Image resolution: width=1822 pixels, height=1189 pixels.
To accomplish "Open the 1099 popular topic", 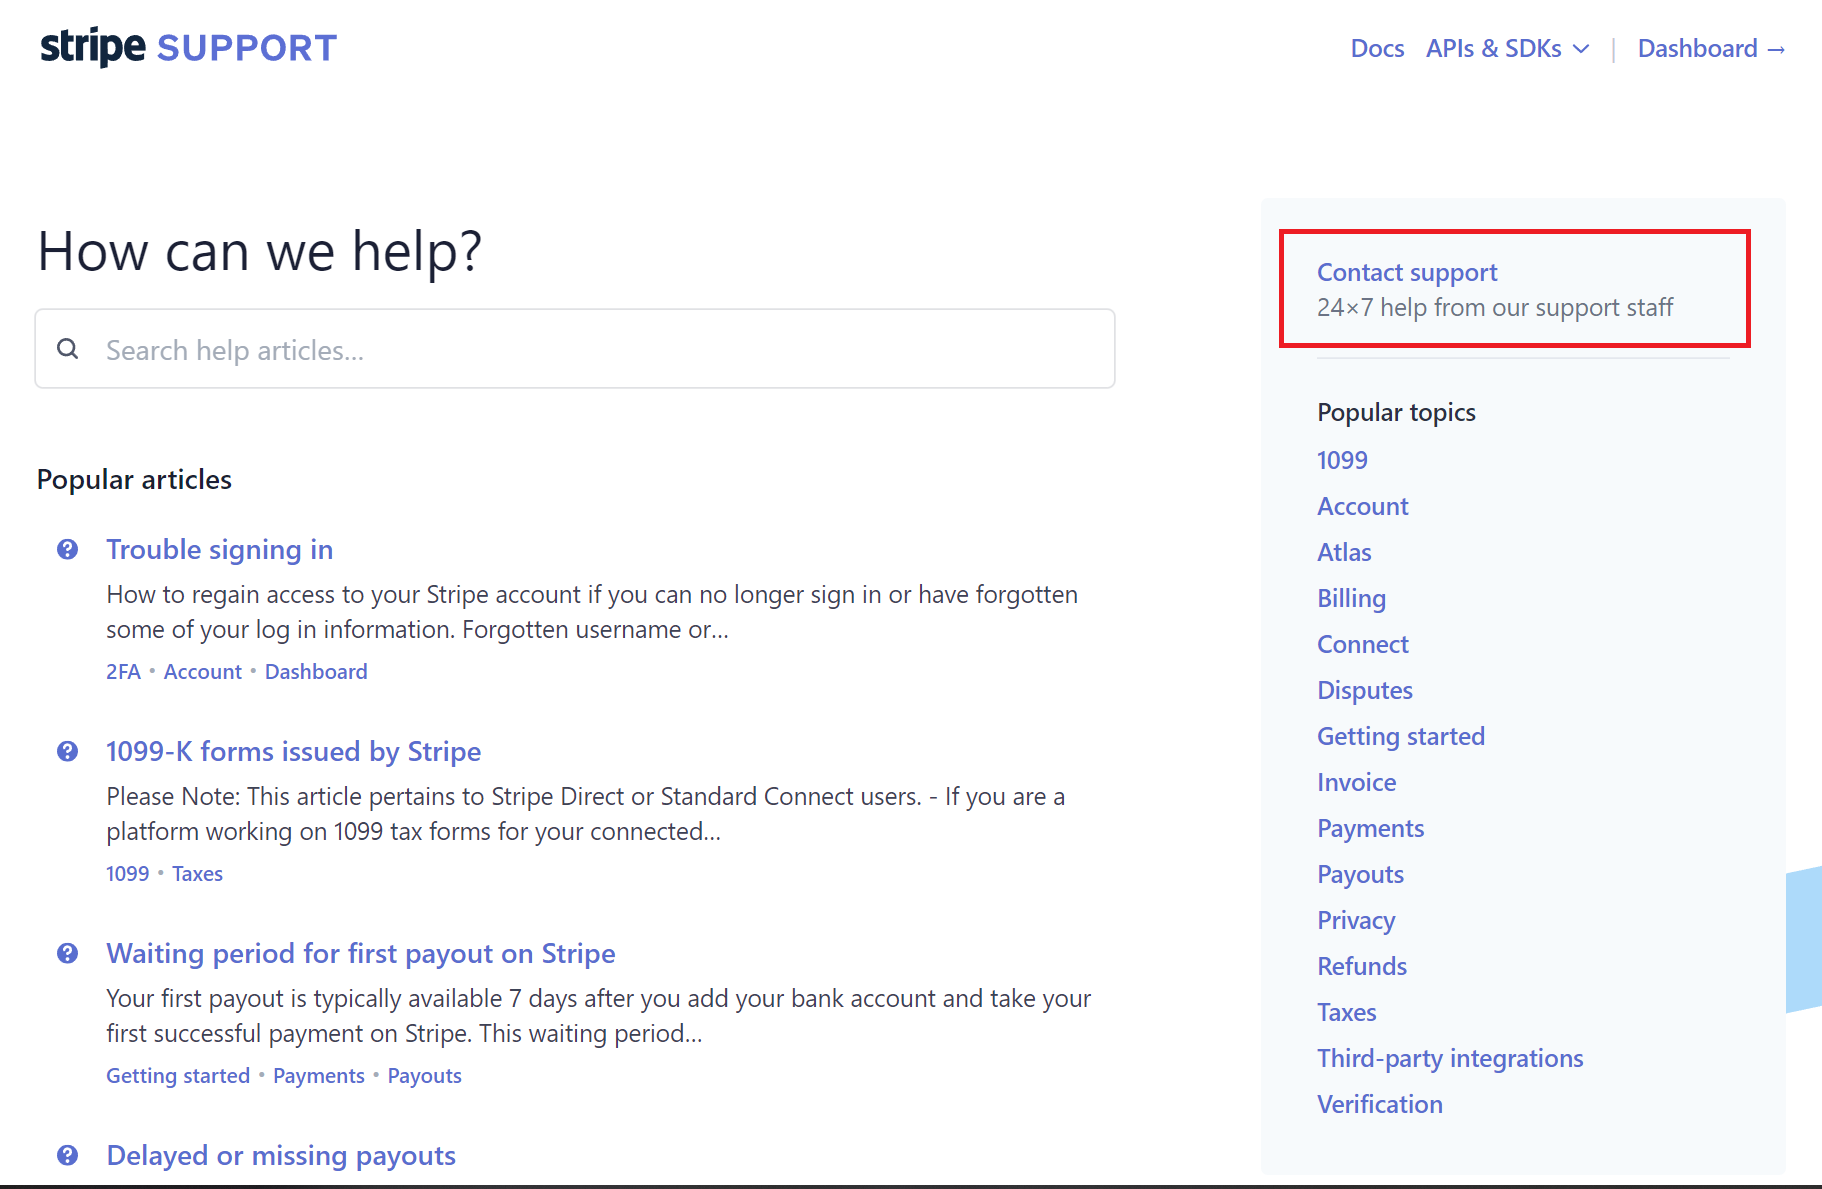I will (1342, 460).
